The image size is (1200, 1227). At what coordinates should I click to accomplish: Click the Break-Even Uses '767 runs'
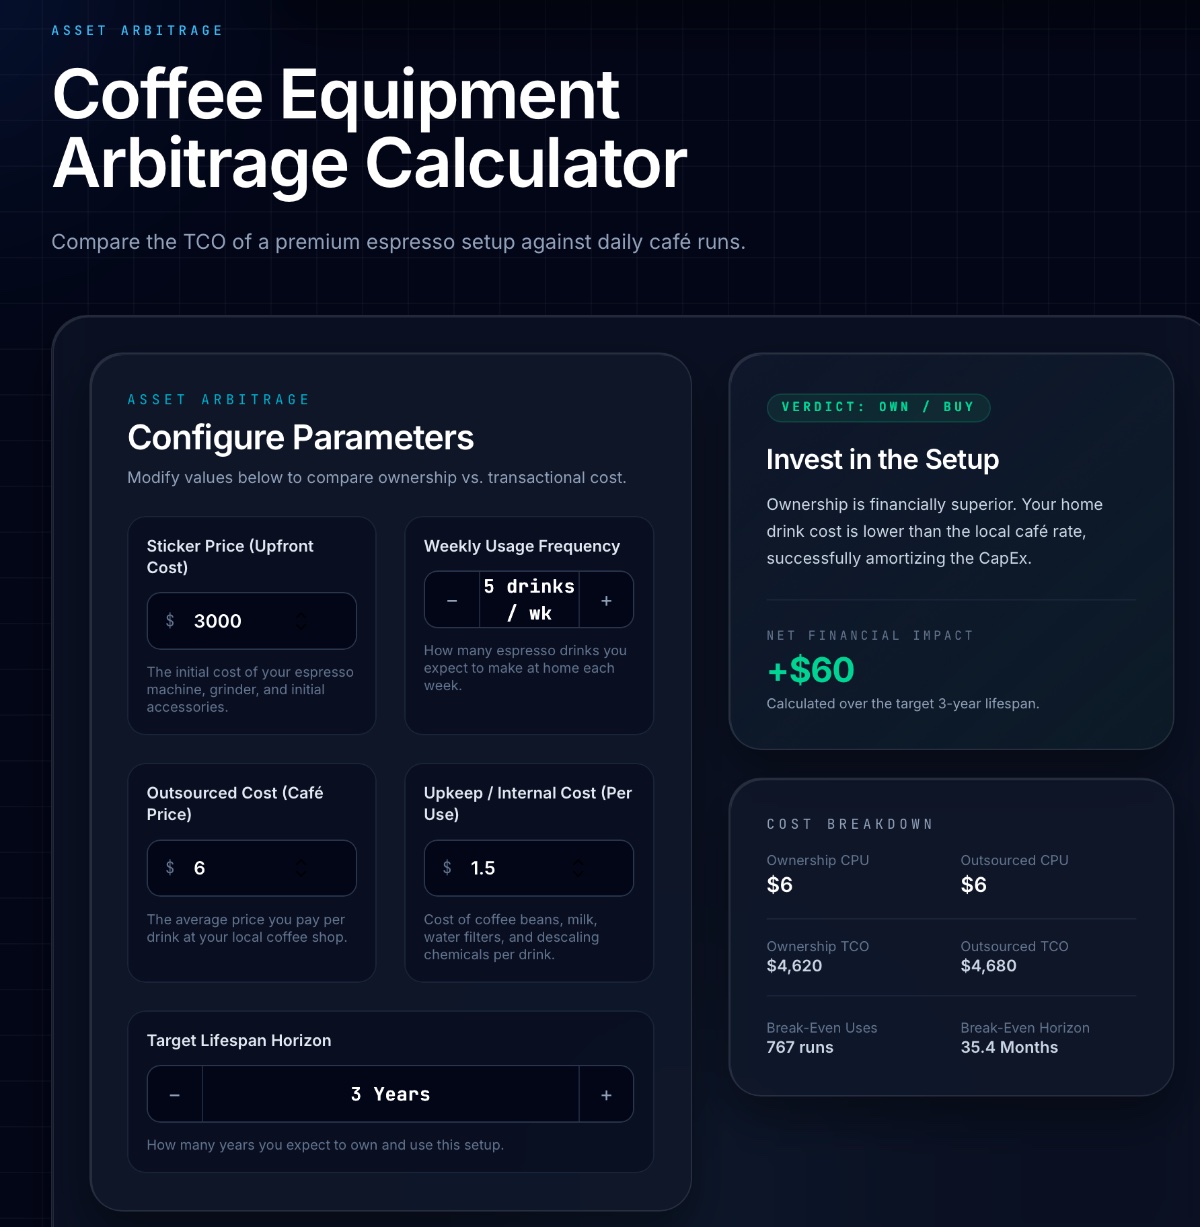point(800,1048)
